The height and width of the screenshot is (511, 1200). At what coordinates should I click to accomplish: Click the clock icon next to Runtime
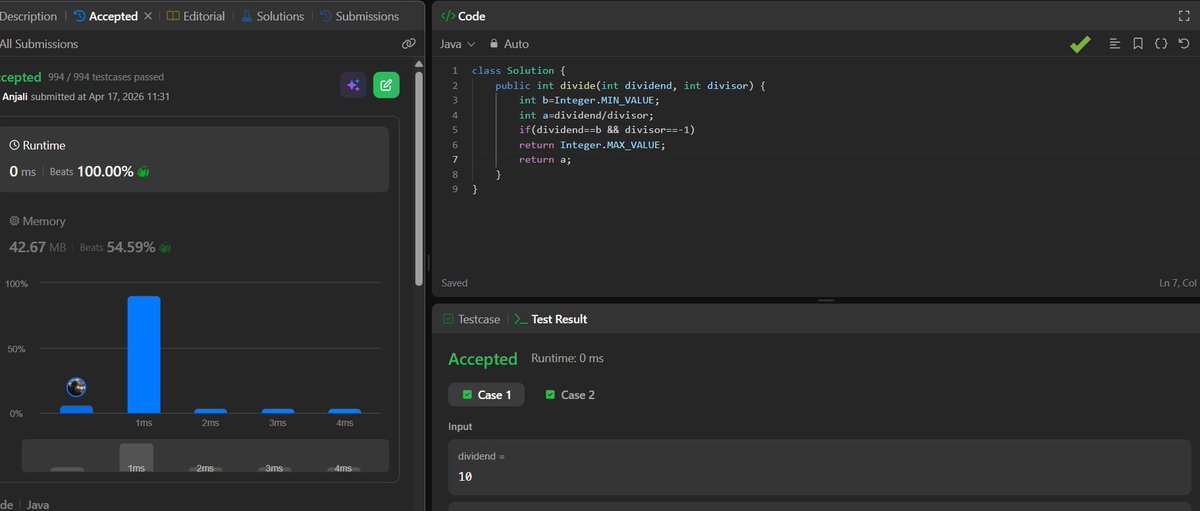pyautogui.click(x=15, y=145)
